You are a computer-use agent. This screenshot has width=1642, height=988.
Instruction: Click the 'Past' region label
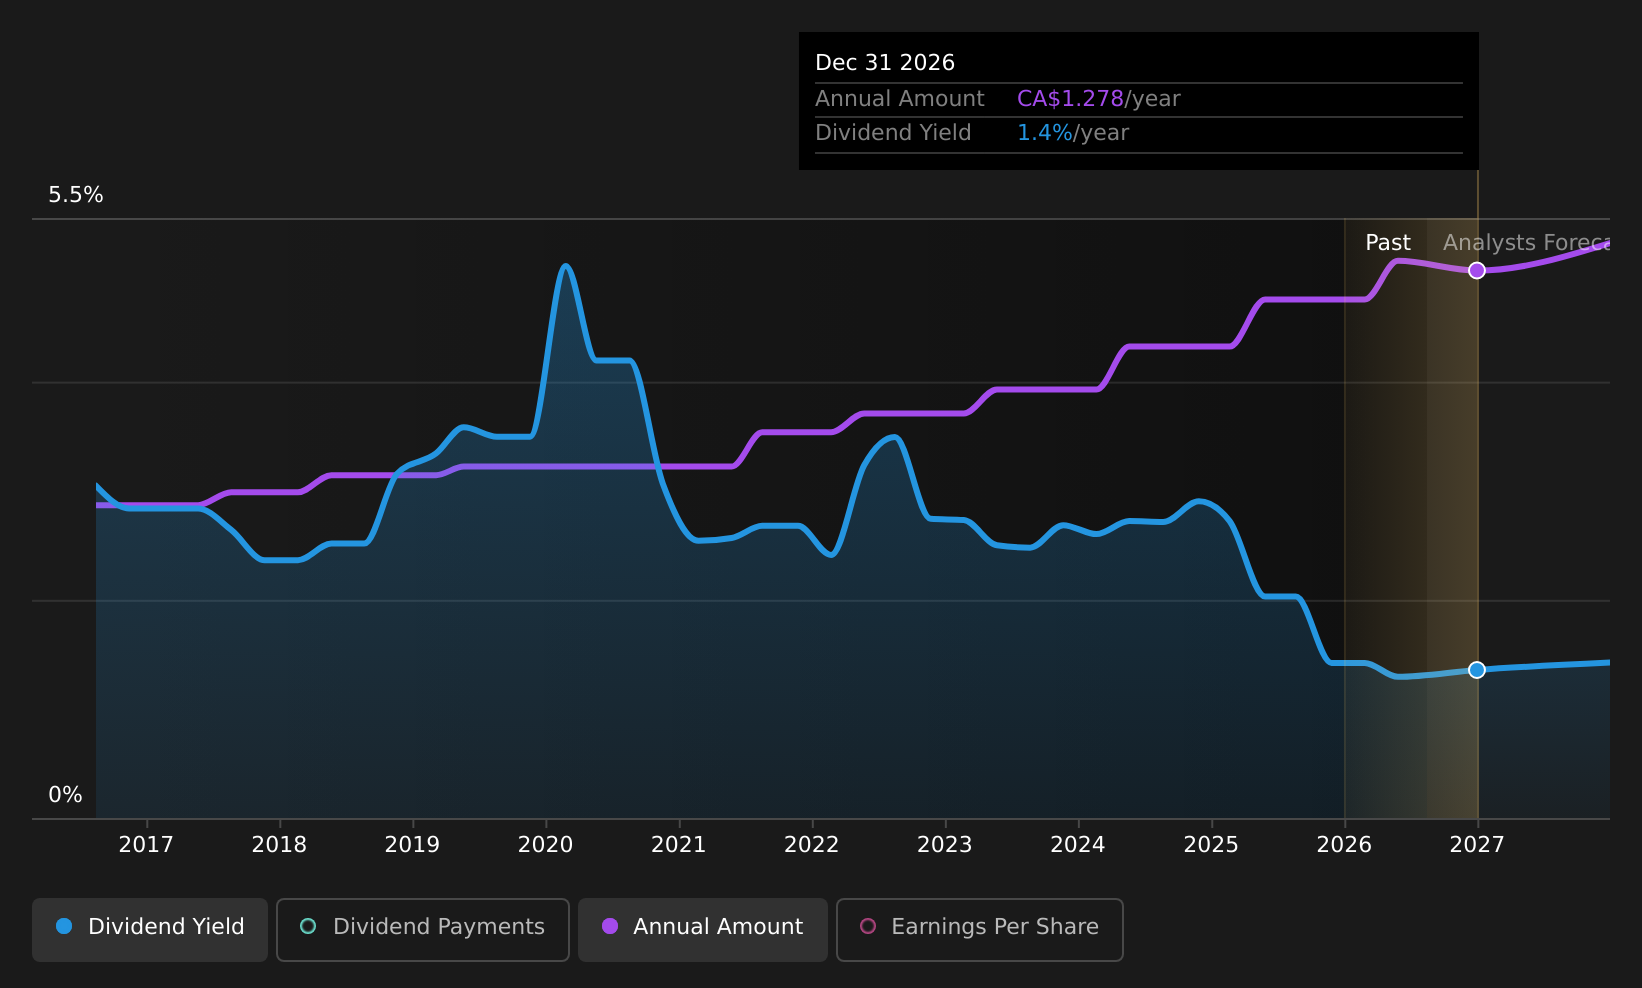tap(1388, 243)
